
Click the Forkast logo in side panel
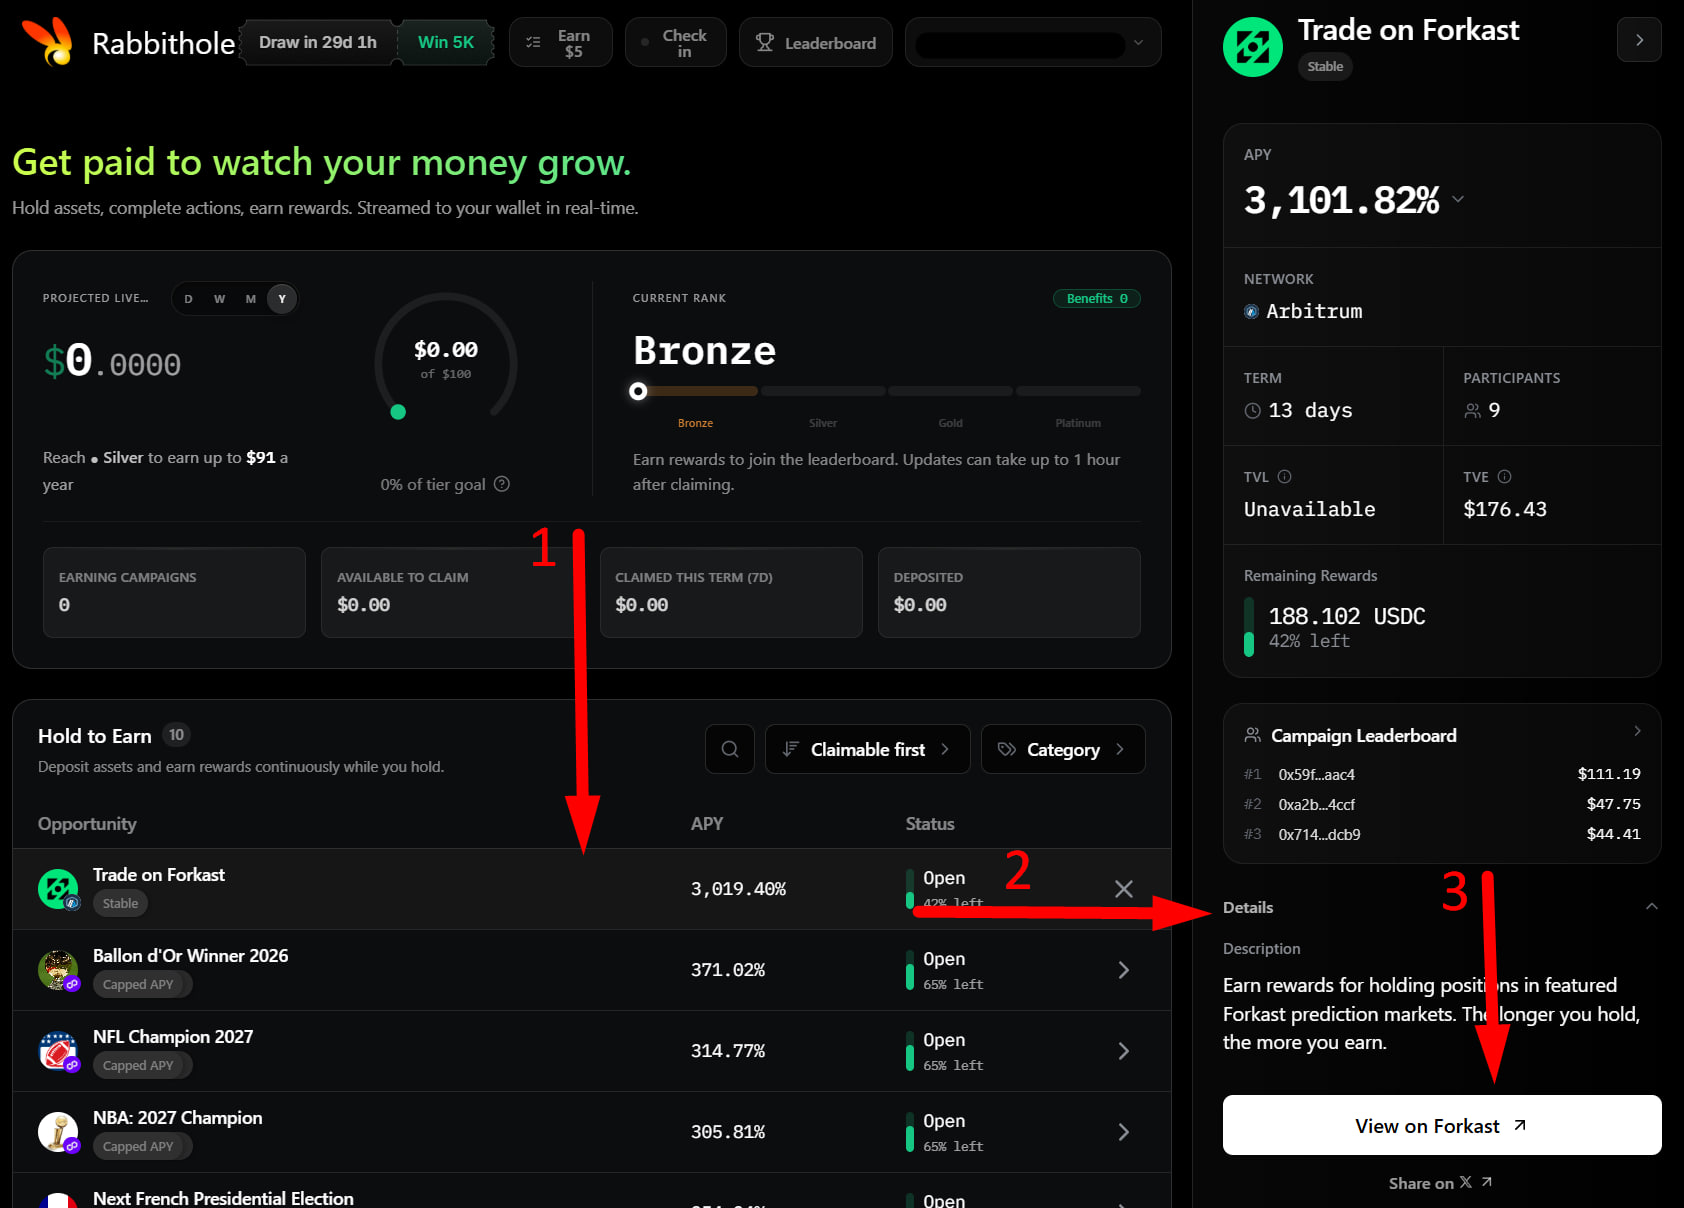tap(1253, 47)
